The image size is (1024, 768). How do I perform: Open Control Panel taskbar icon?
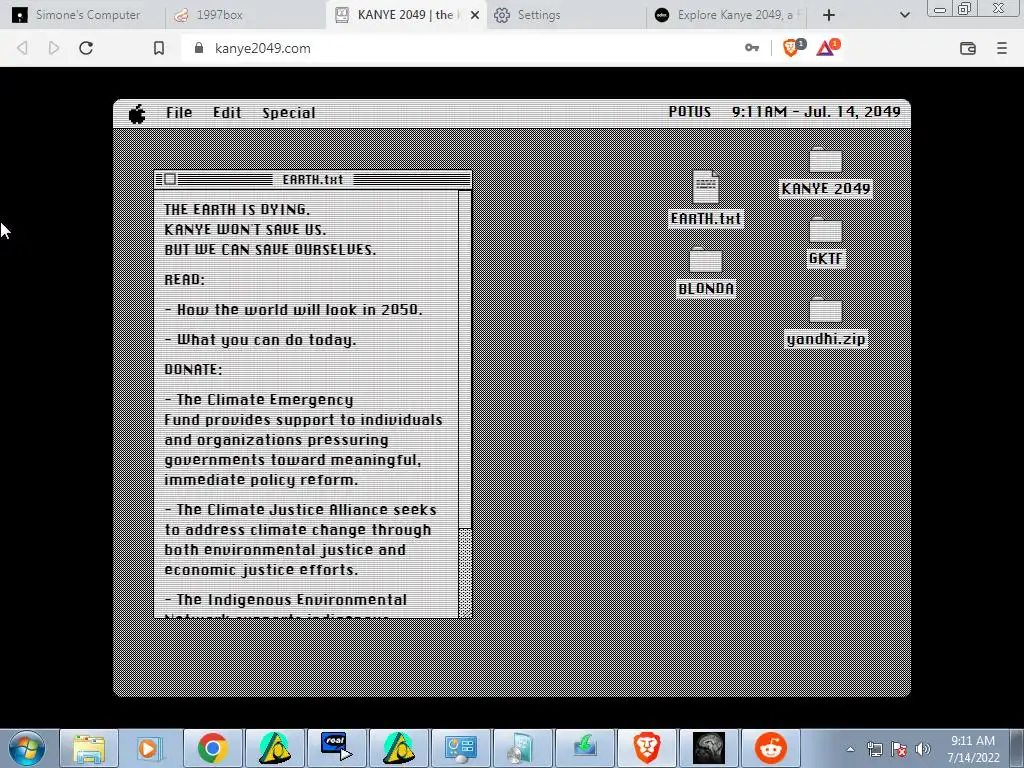pyautogui.click(x=460, y=748)
